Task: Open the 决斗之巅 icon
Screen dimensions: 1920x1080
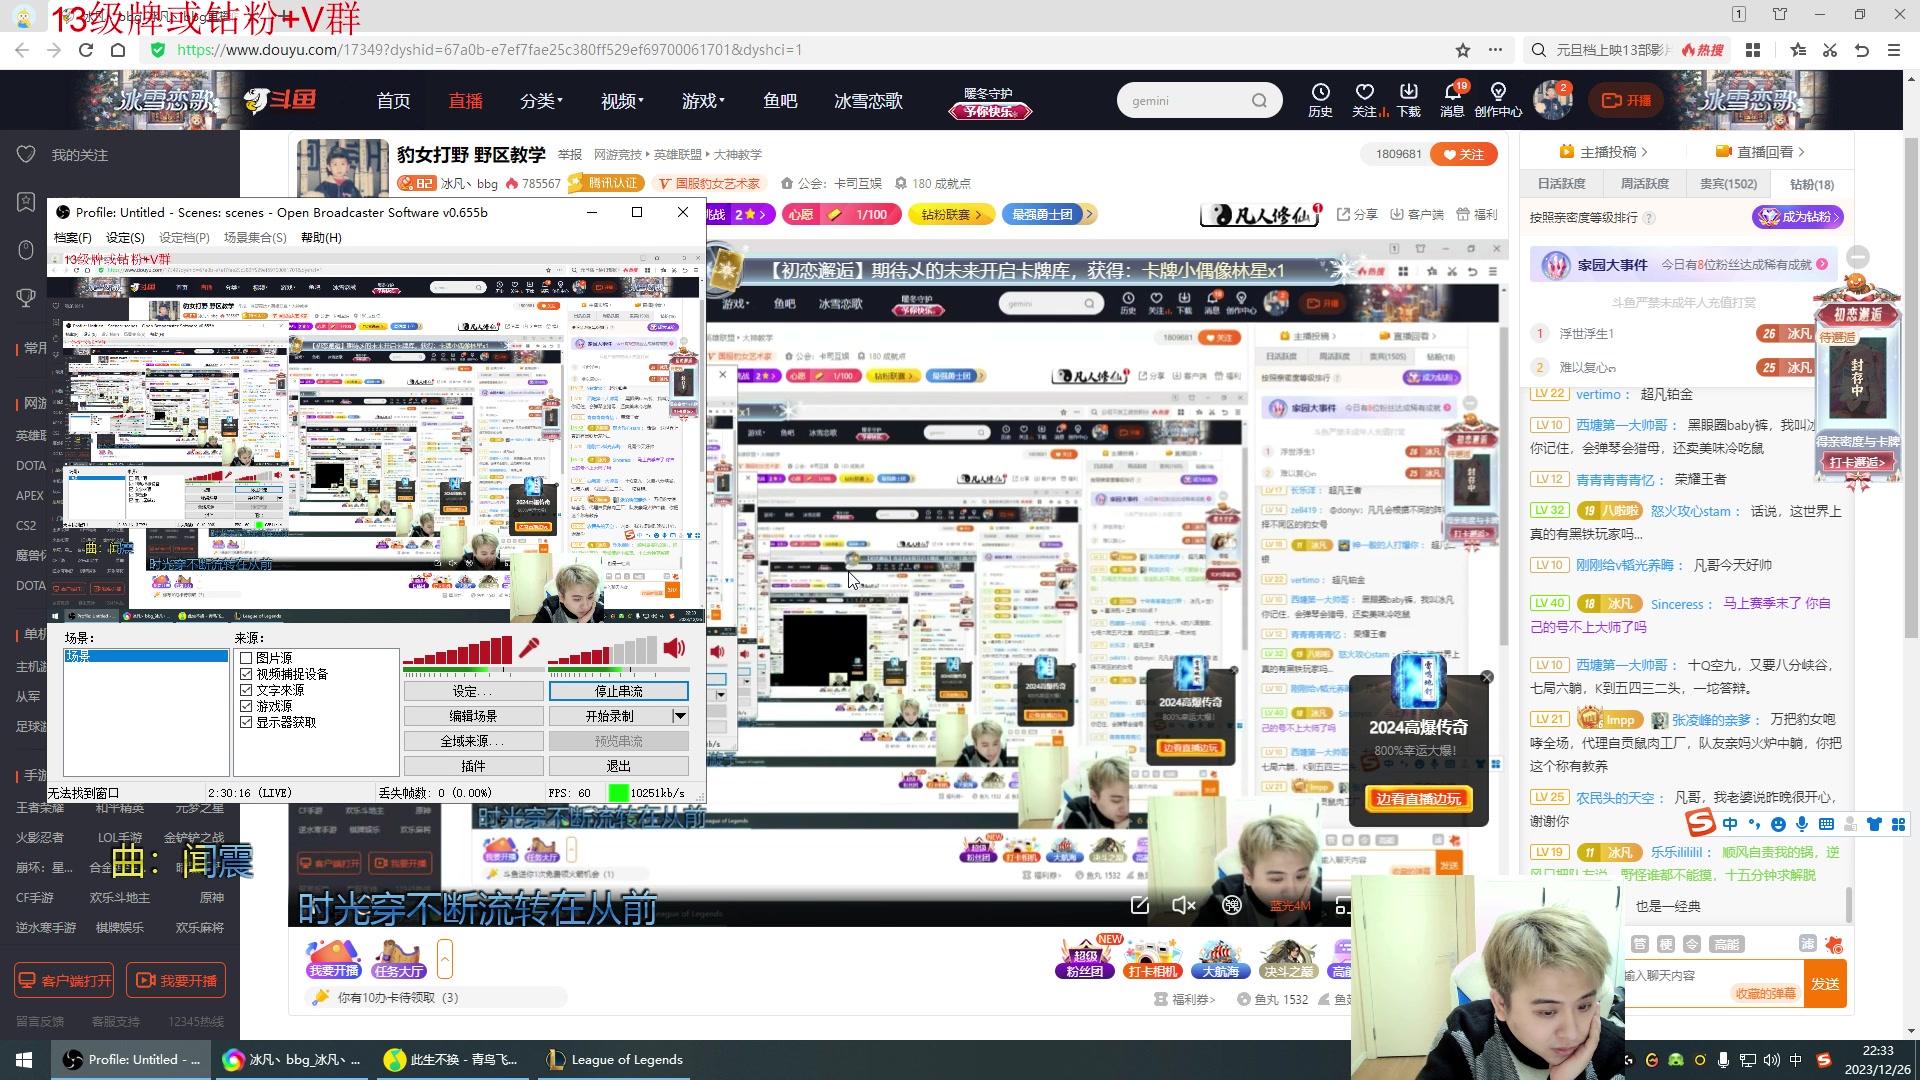Action: (x=1288, y=958)
